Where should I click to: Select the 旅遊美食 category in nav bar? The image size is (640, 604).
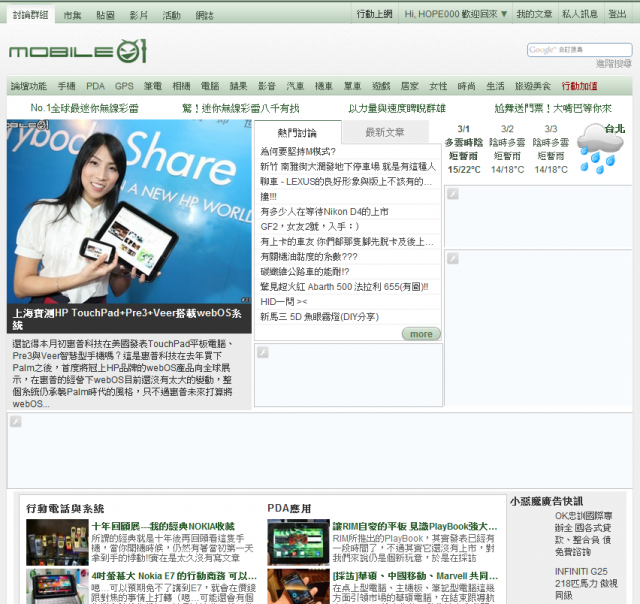pos(533,86)
